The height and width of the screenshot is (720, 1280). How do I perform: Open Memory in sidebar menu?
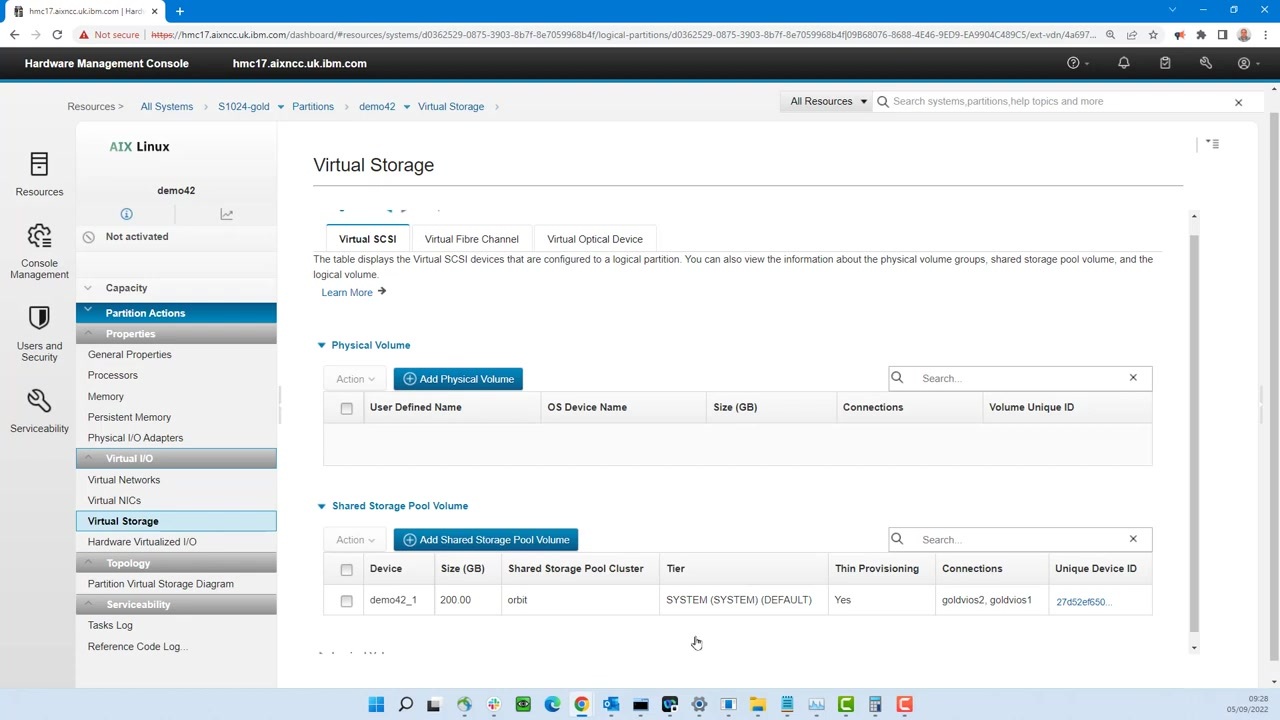(x=105, y=396)
